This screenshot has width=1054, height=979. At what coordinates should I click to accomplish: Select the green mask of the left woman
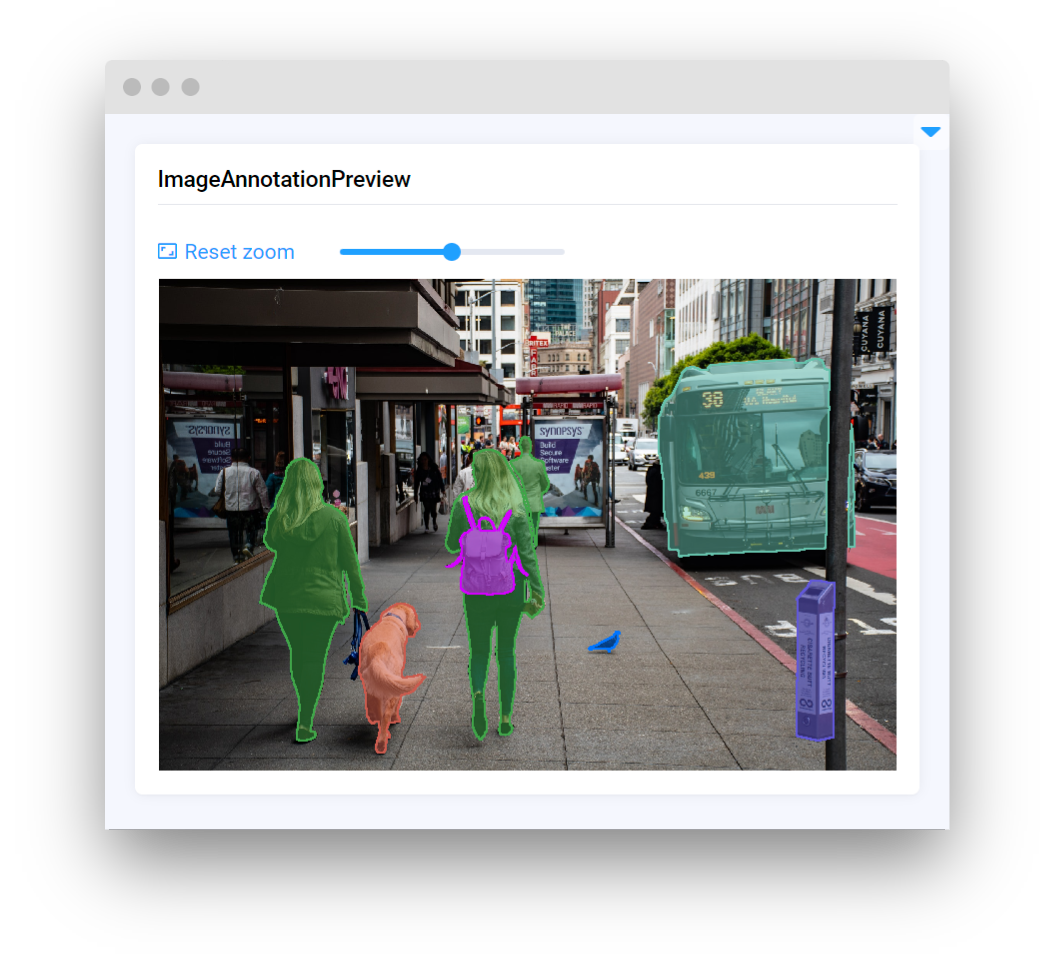coord(310,580)
